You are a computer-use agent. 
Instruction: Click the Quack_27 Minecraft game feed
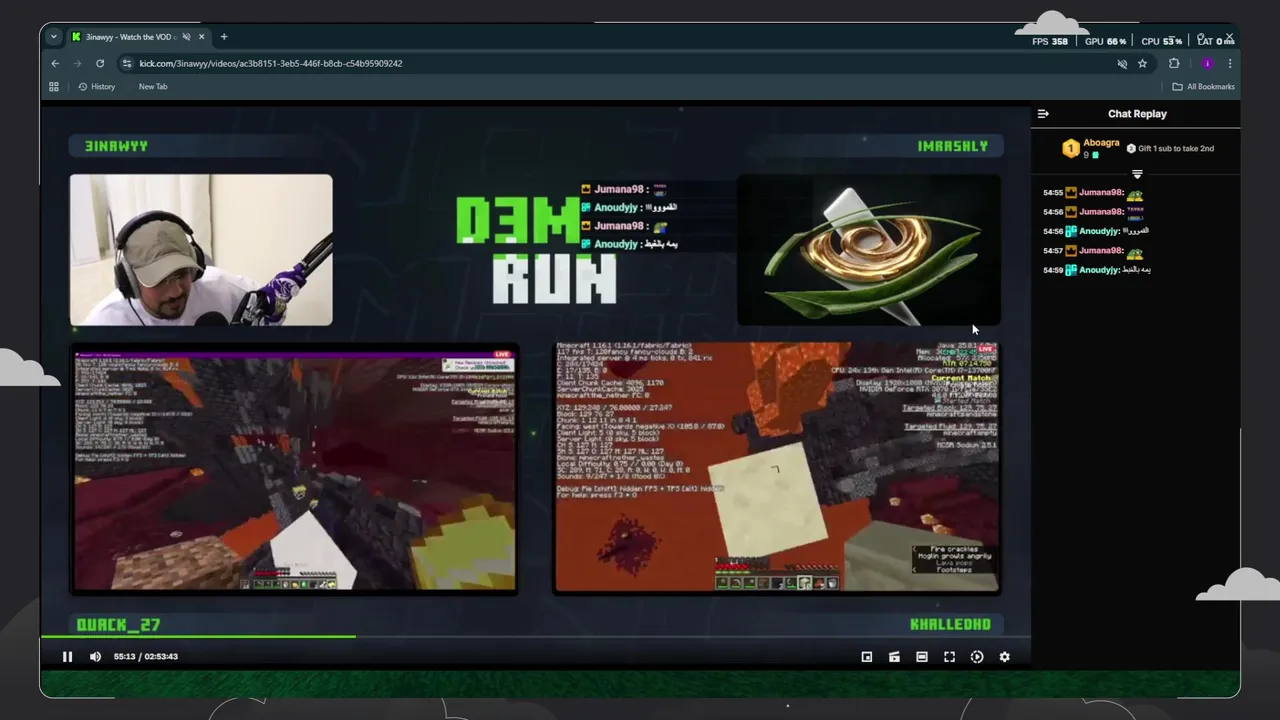294,469
